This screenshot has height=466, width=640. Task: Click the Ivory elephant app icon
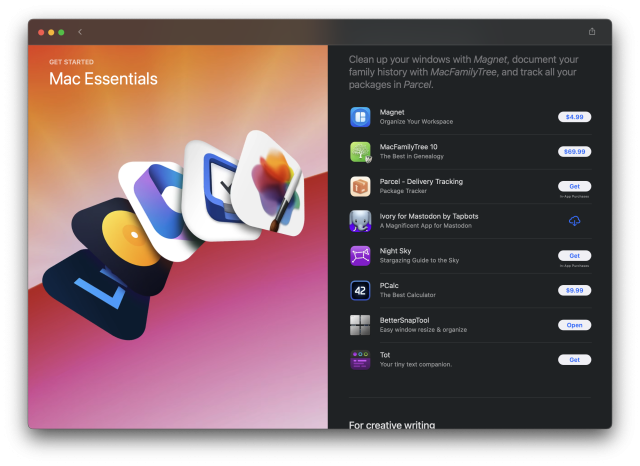coord(360,221)
